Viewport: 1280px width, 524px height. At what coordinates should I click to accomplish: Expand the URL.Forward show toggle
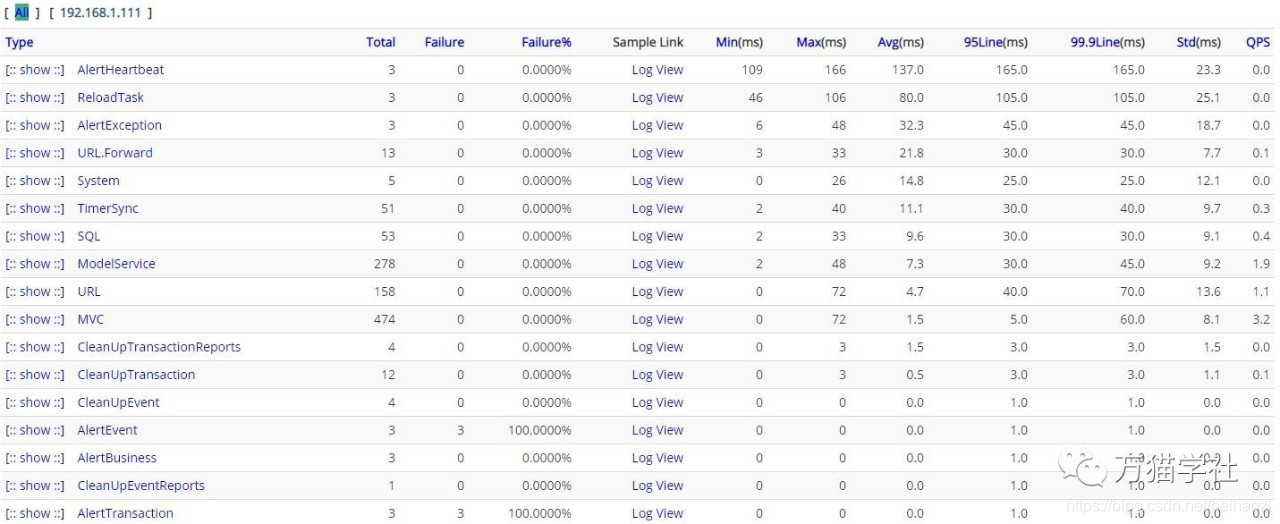click(x=35, y=153)
